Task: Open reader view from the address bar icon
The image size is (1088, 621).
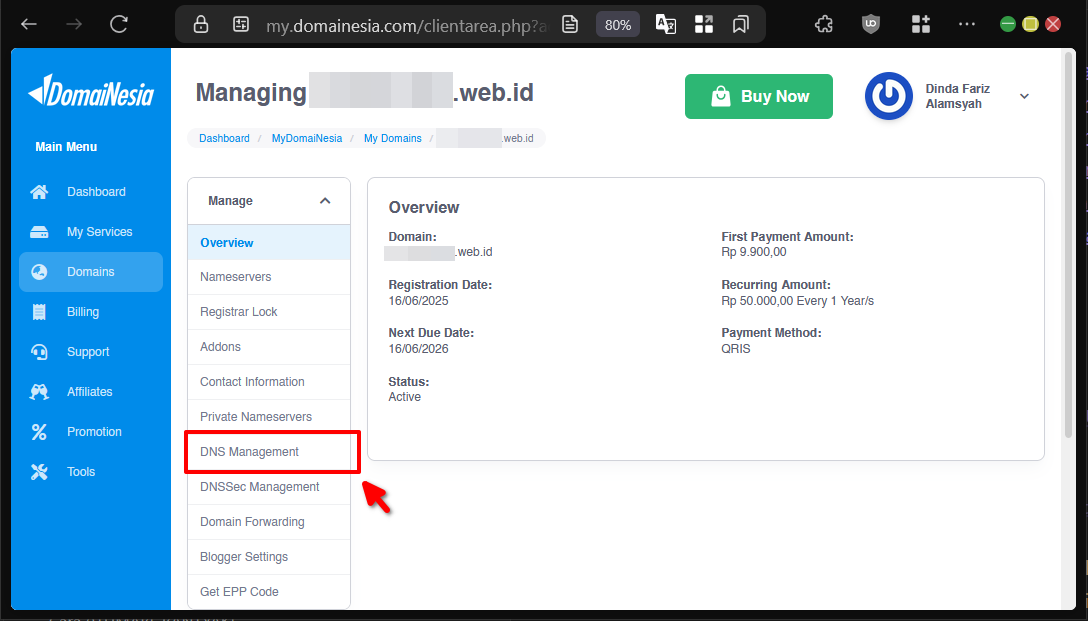Action: pos(569,24)
